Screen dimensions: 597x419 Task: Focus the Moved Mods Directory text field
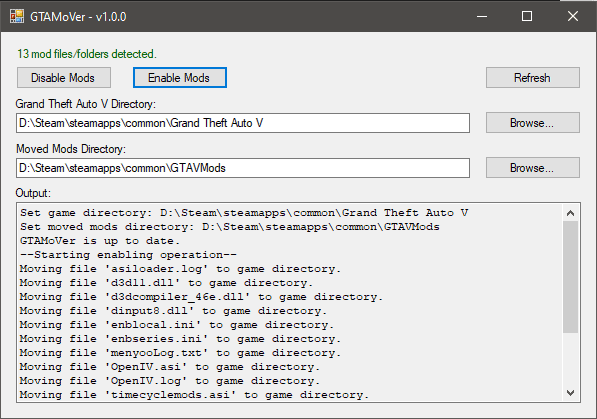click(x=243, y=168)
